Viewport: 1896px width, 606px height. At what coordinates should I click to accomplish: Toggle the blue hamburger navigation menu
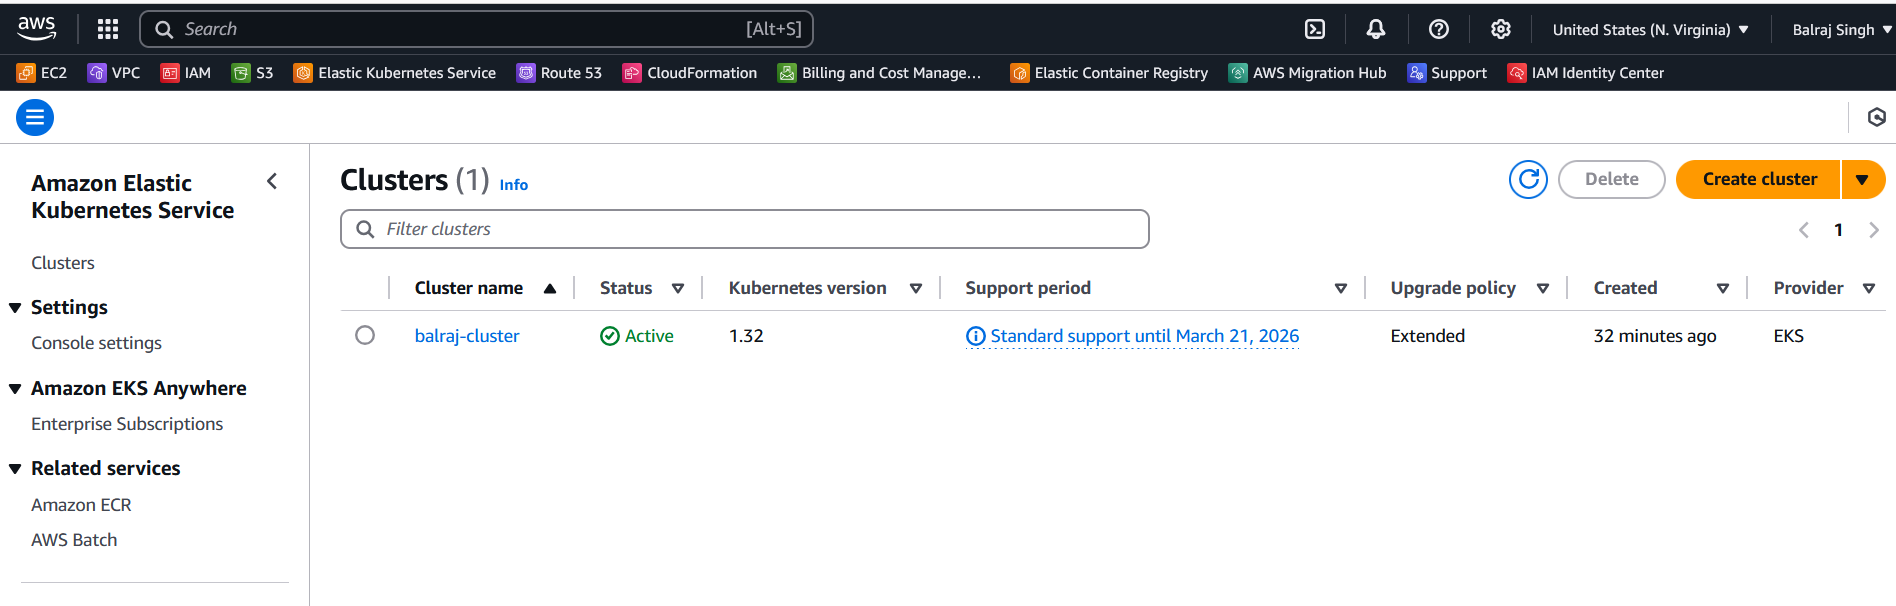tap(35, 118)
